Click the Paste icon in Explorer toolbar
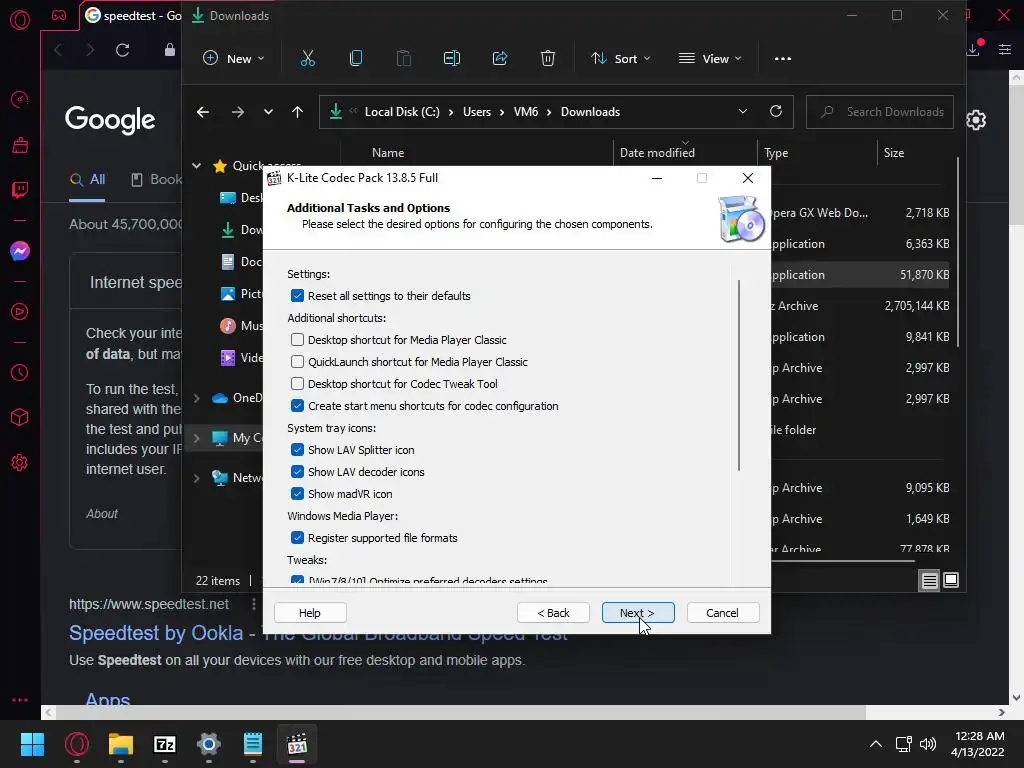The height and width of the screenshot is (768, 1024). tap(404, 59)
